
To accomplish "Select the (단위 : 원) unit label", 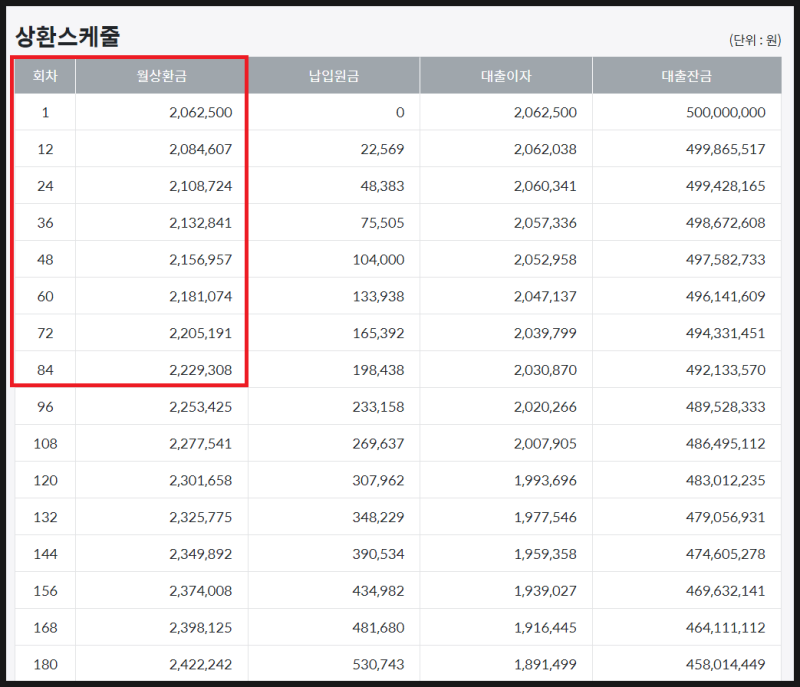I will click(x=755, y=40).
